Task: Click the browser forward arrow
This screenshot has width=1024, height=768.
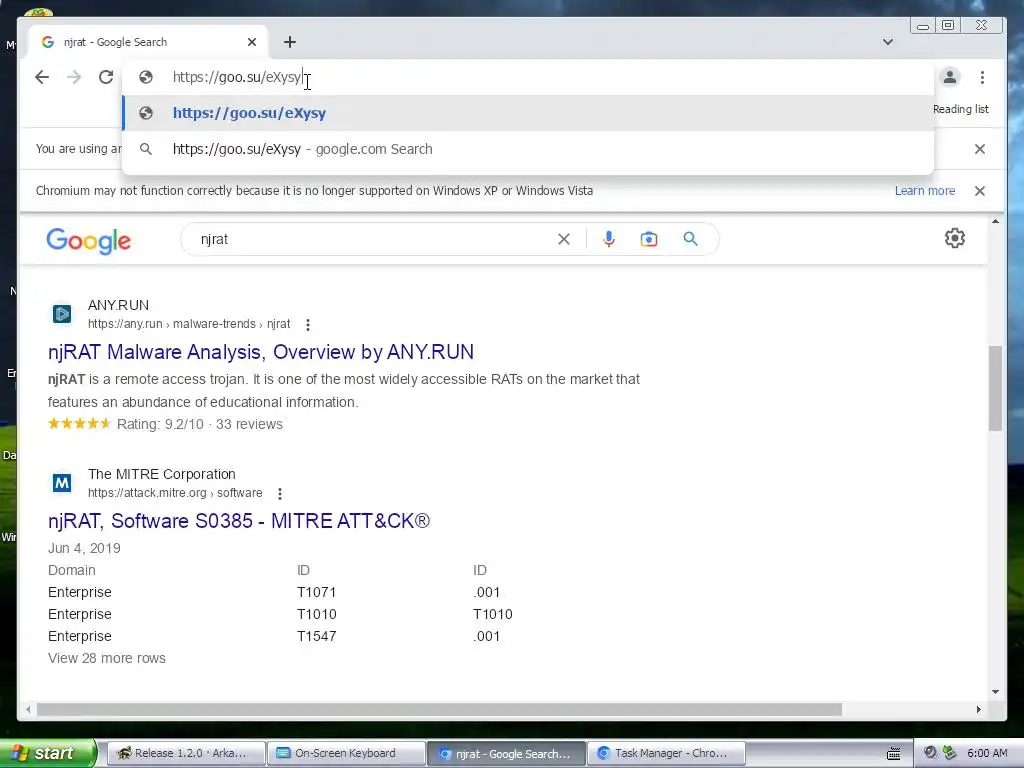Action: coord(74,77)
